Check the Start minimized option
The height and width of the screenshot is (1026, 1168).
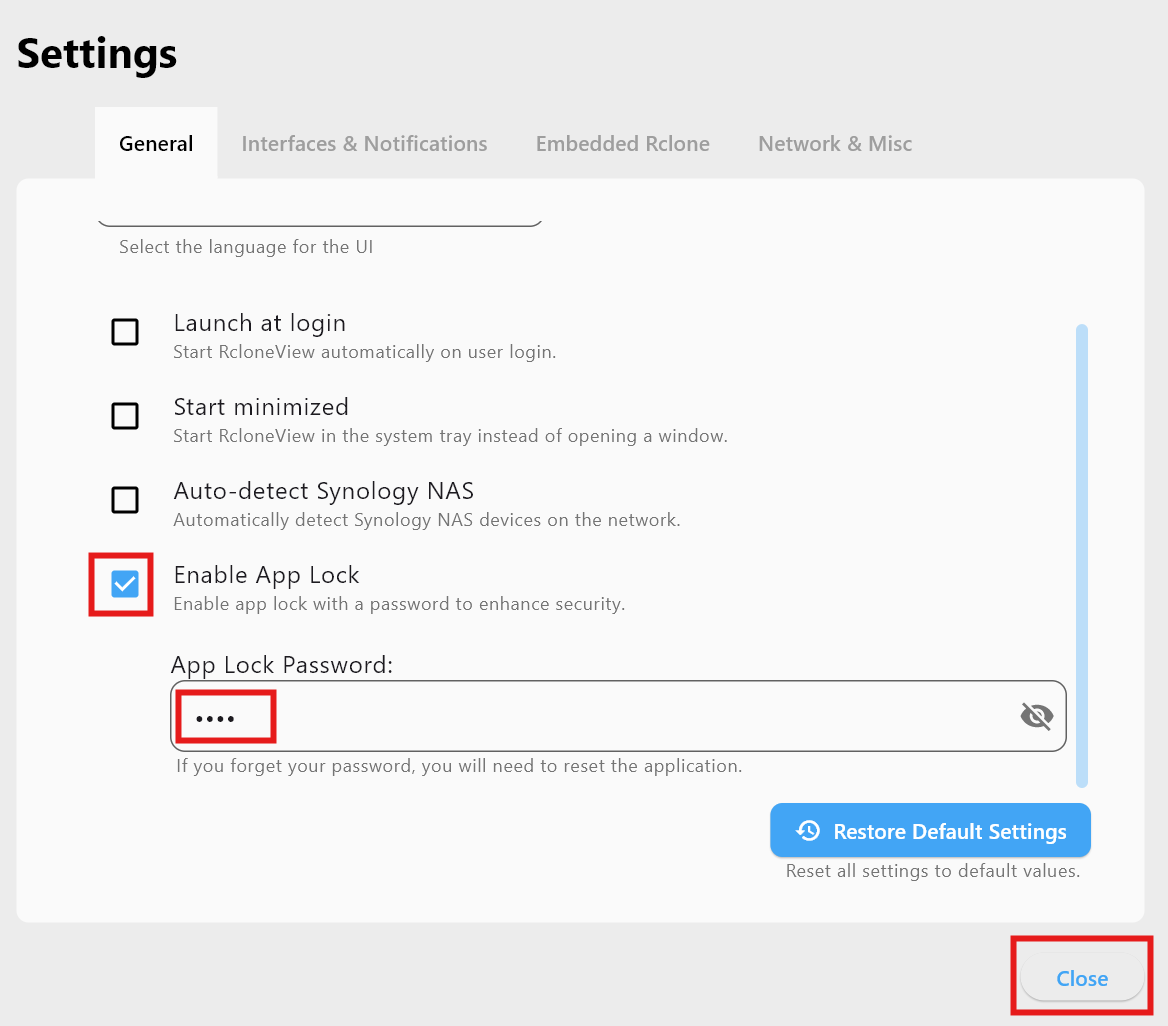[x=125, y=416]
